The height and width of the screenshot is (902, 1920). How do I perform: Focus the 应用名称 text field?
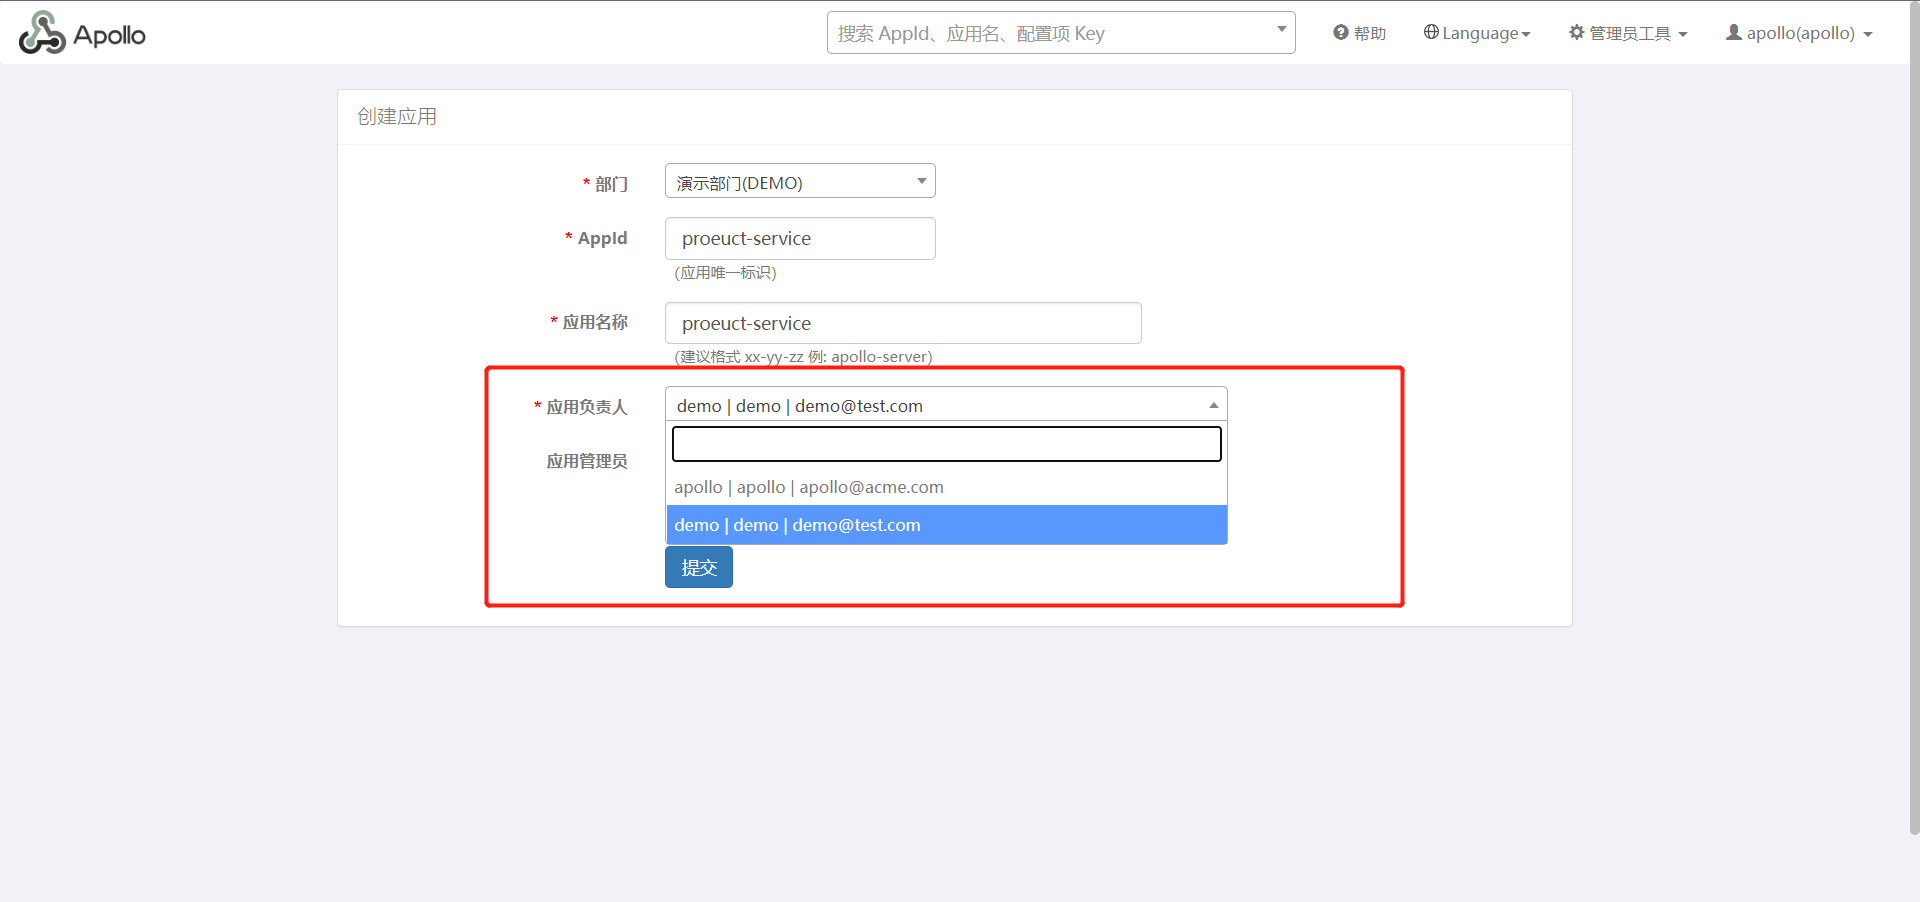[x=902, y=323]
